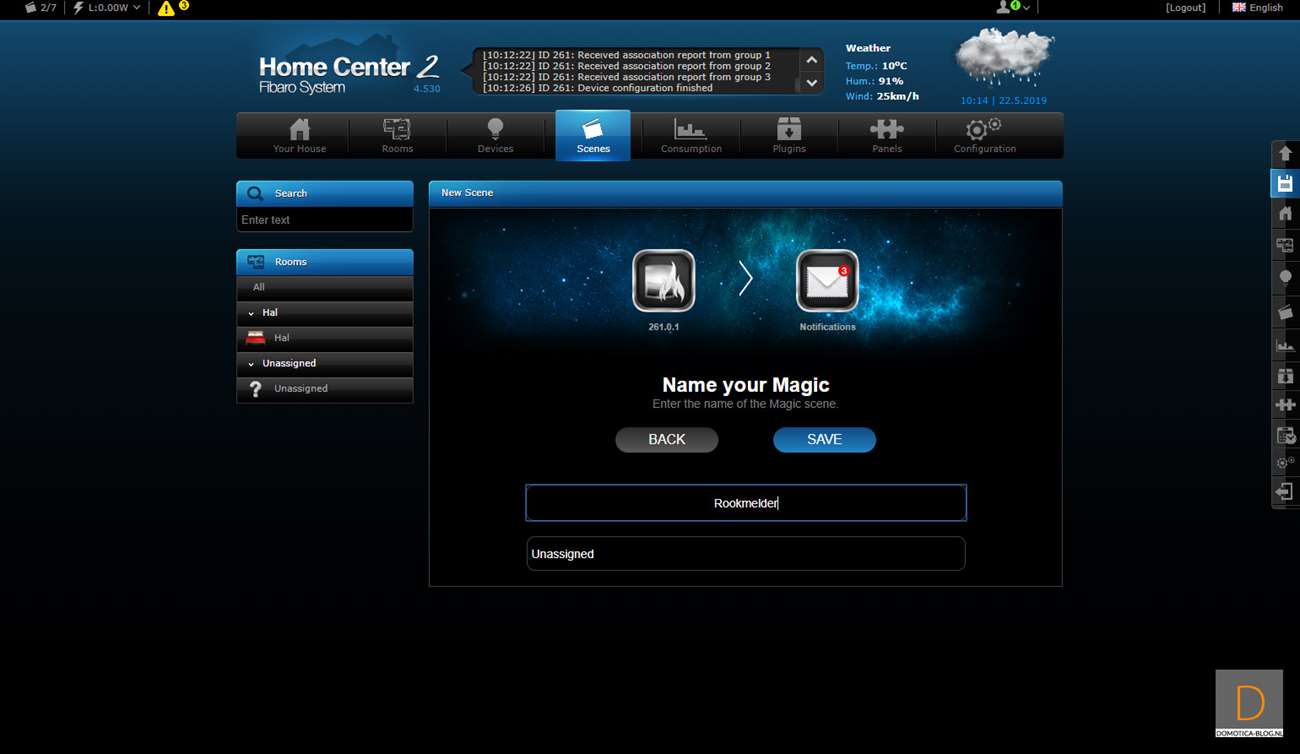Click the plugins box side icon

click(1286, 376)
